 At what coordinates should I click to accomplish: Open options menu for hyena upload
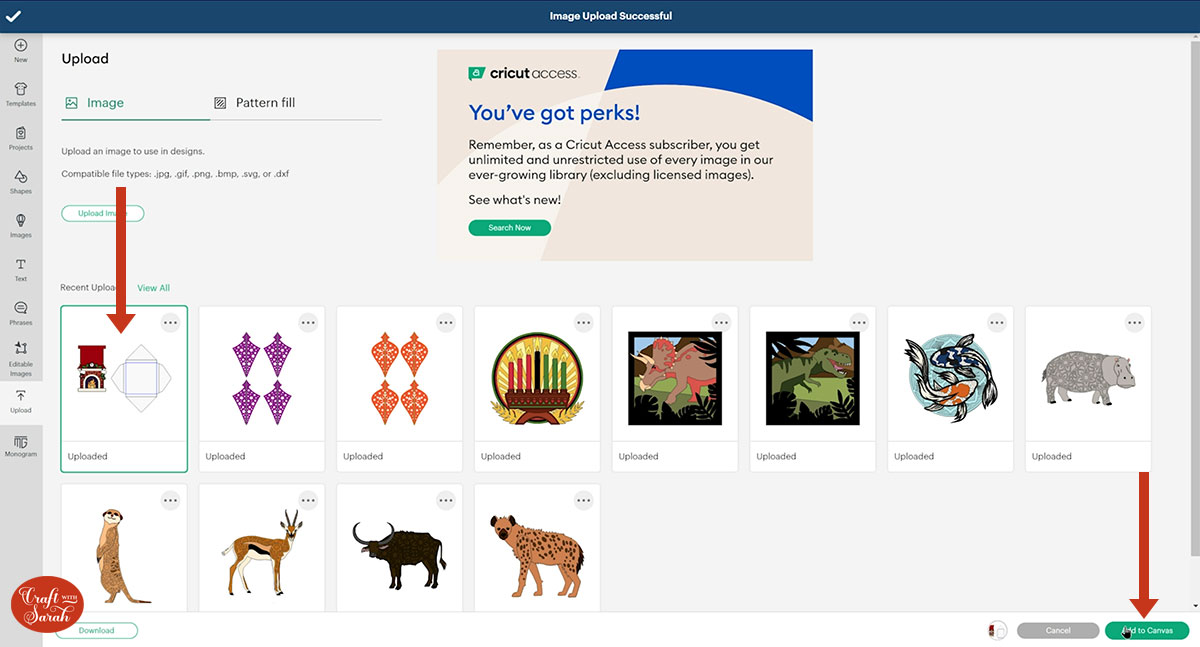(584, 500)
